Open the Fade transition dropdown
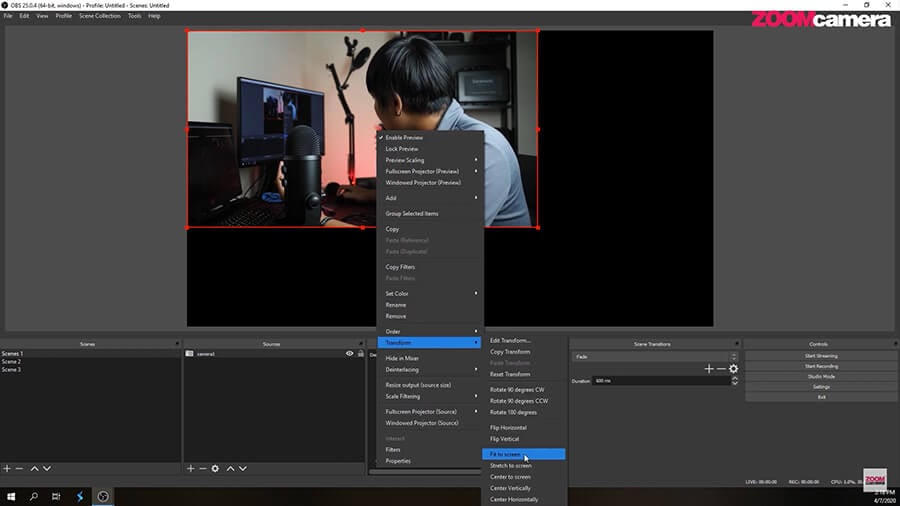The width and height of the screenshot is (900, 506). (654, 357)
